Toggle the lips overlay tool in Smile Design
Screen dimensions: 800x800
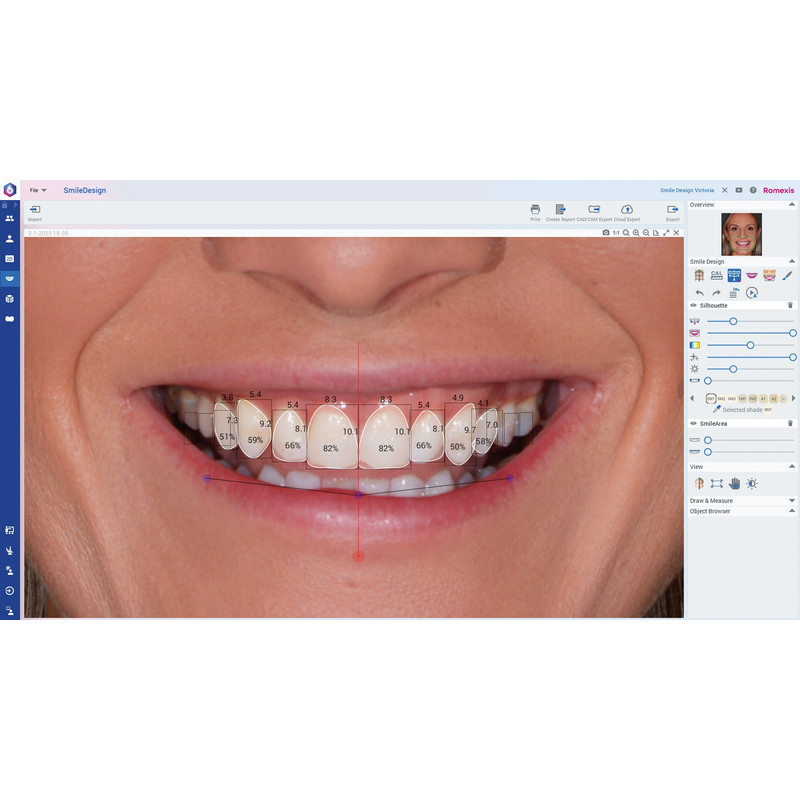tap(752, 275)
